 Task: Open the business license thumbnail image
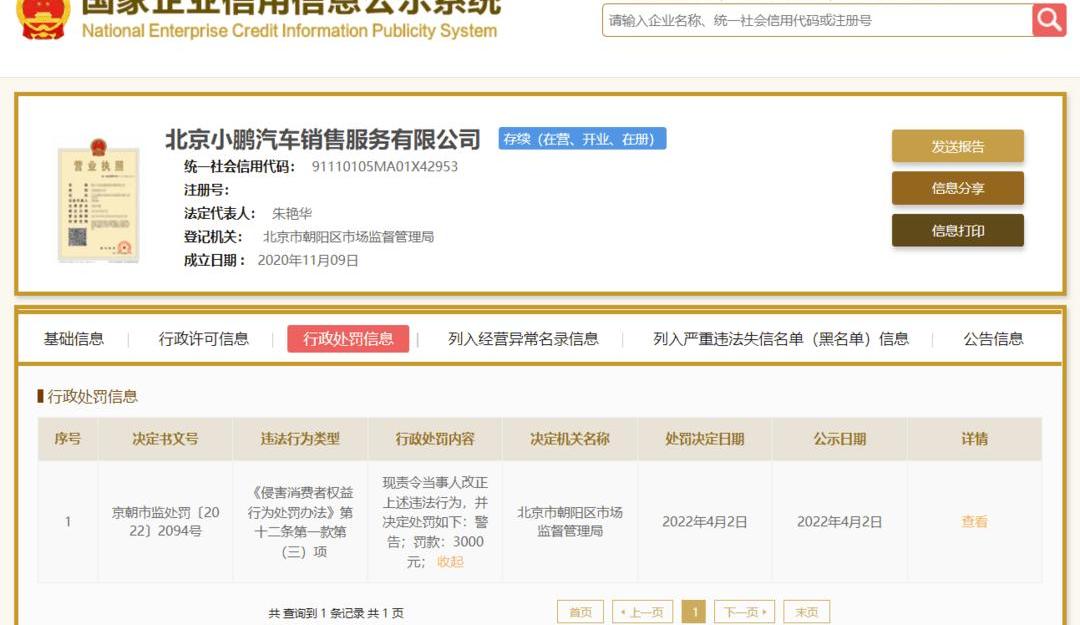pos(98,201)
